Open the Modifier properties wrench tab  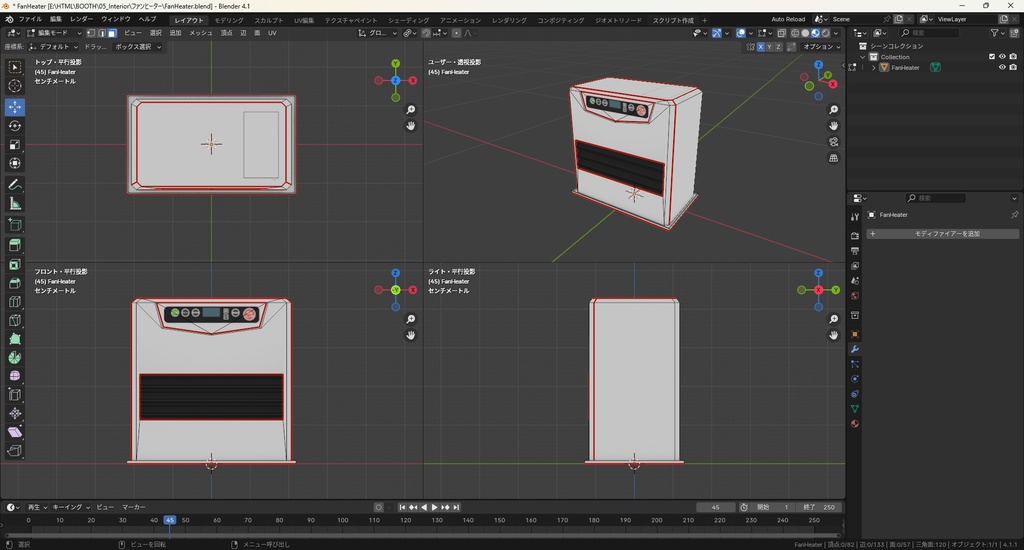coord(855,348)
